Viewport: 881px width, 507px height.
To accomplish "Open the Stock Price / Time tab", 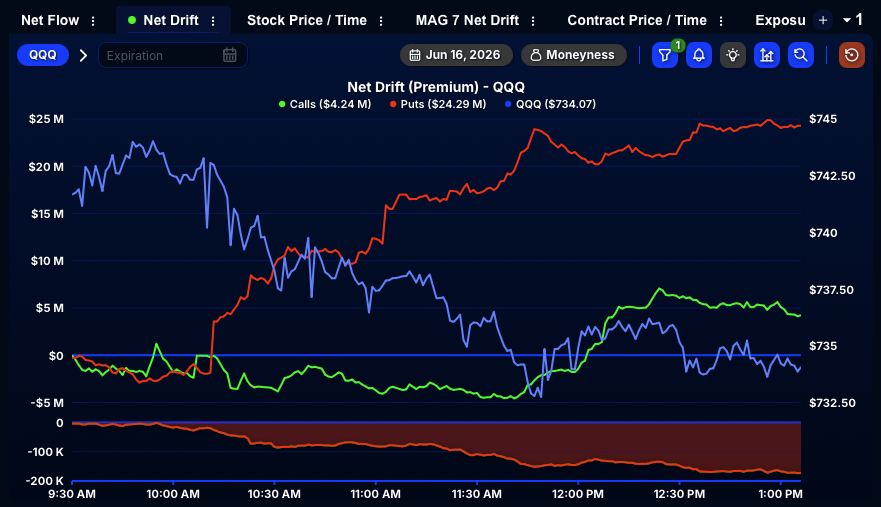I will tap(307, 20).
